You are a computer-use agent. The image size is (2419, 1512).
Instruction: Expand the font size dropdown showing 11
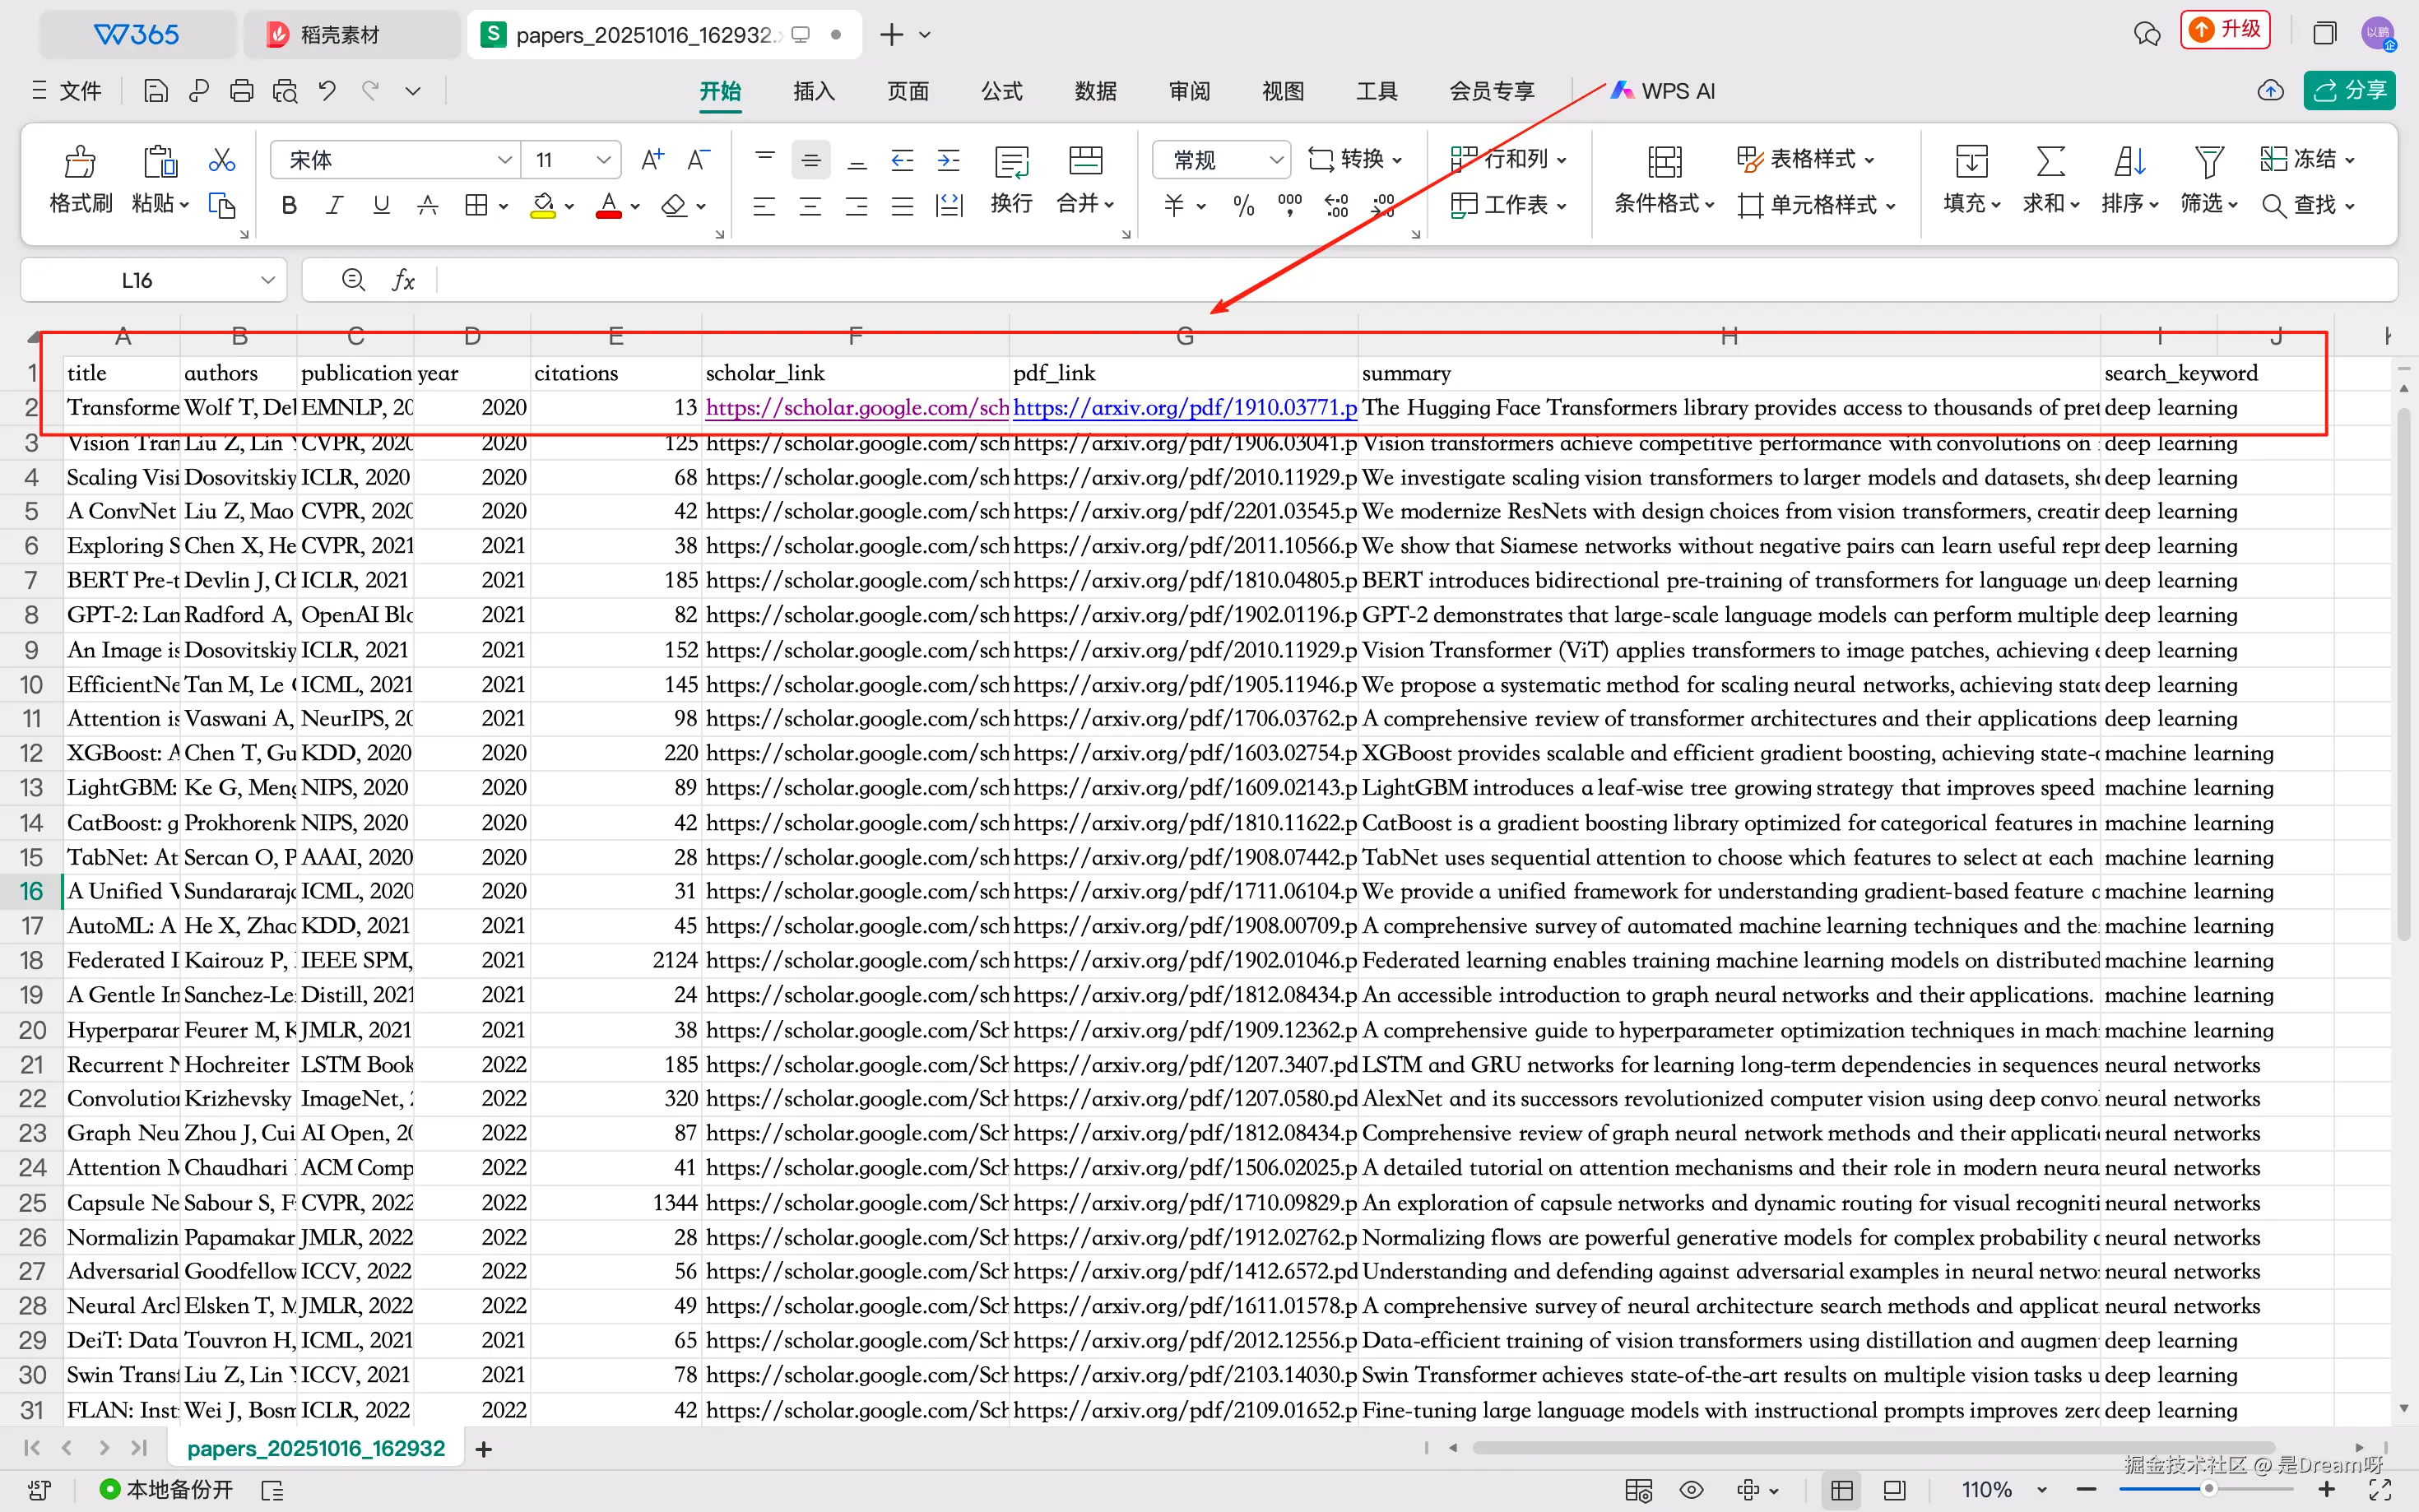click(603, 160)
